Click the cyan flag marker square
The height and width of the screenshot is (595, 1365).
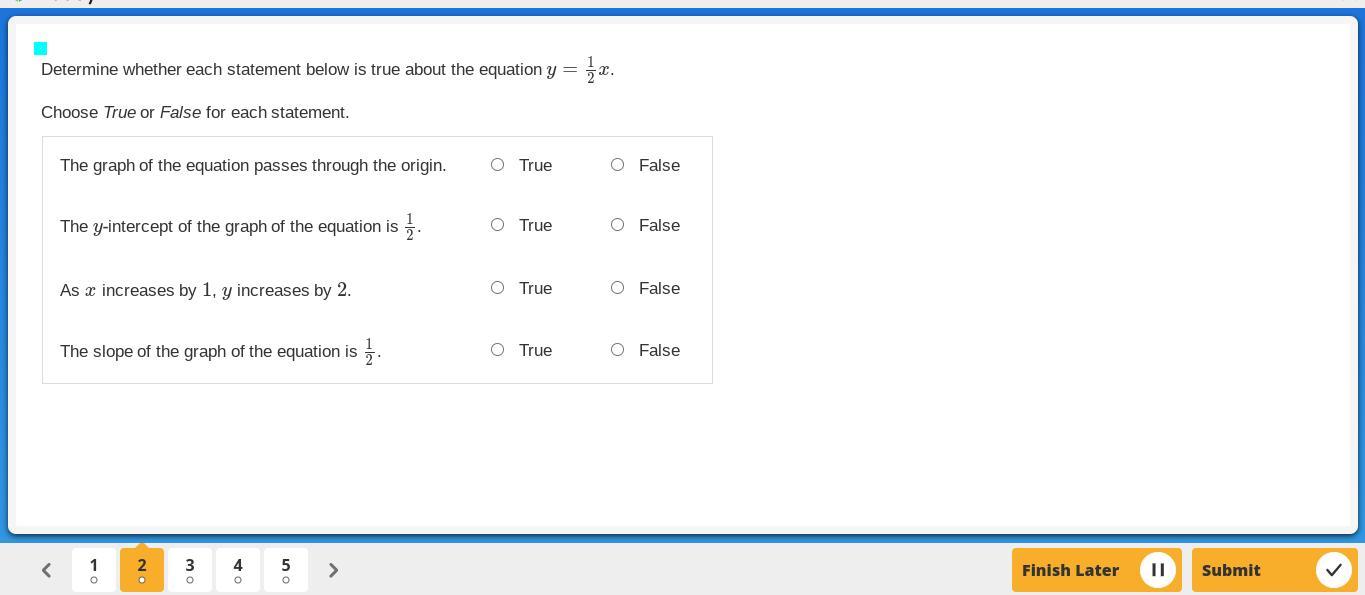[41, 48]
